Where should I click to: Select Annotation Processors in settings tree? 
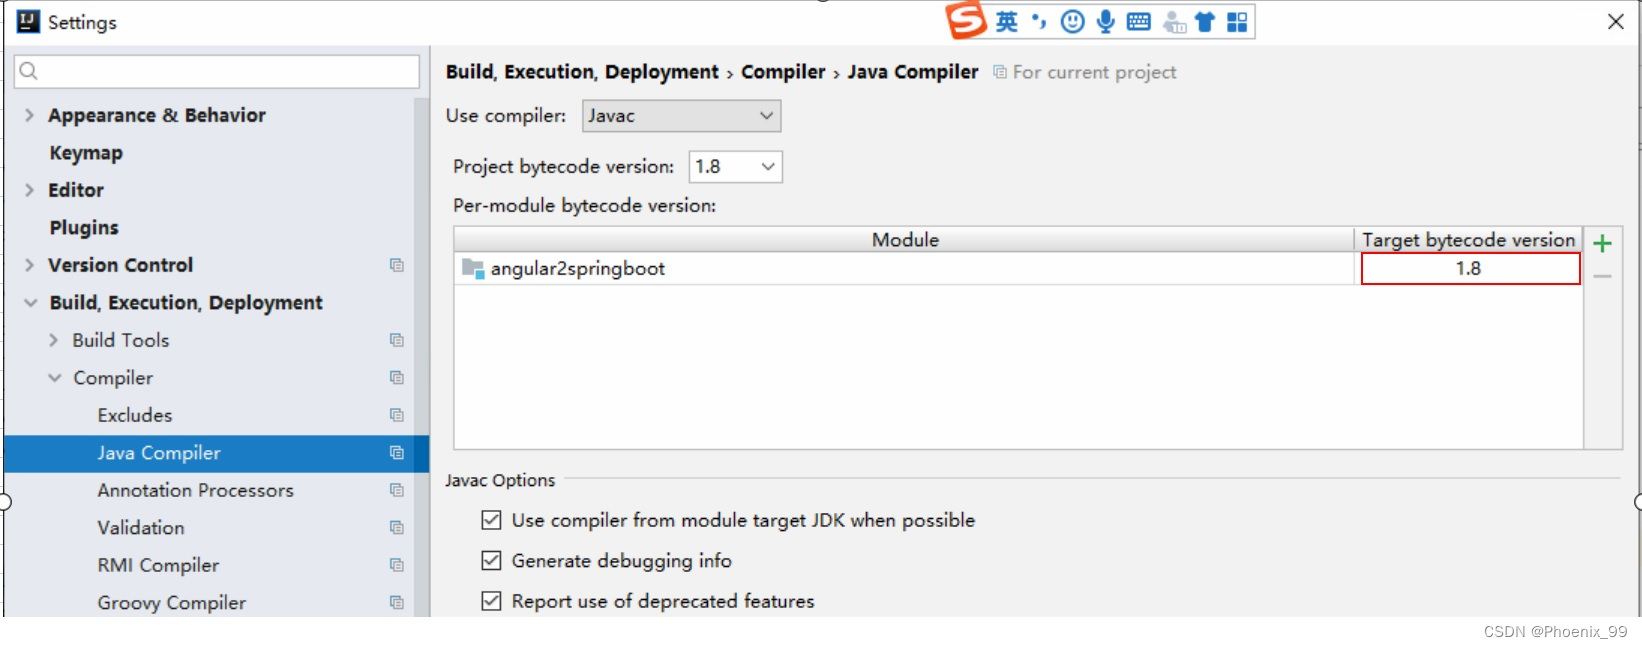pos(195,490)
